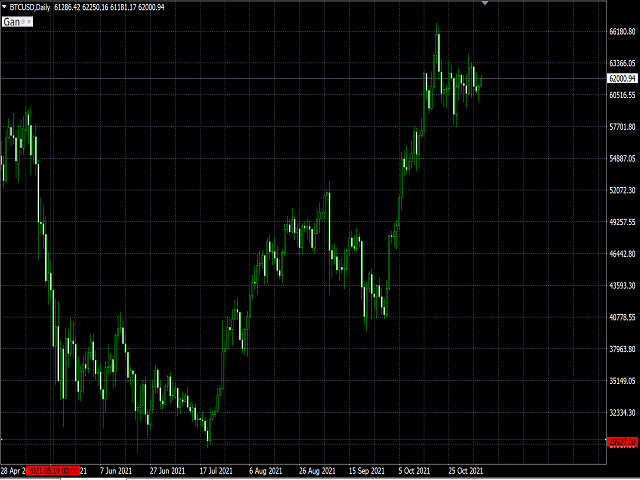Click the 52072.30 price axis value
Screen dimensions: 640x480
point(622,191)
